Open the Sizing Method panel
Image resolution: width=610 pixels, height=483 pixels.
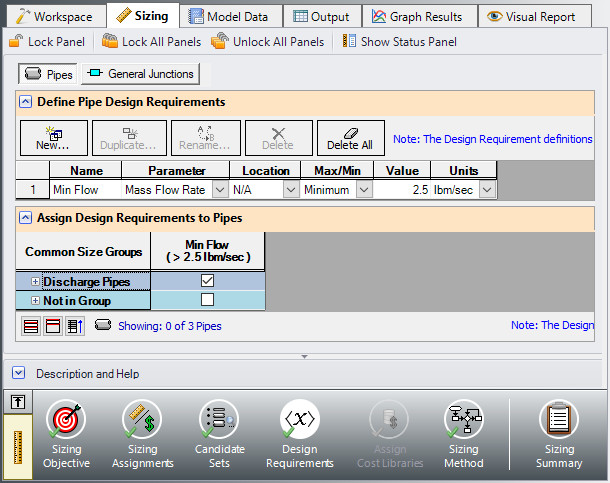[463, 435]
